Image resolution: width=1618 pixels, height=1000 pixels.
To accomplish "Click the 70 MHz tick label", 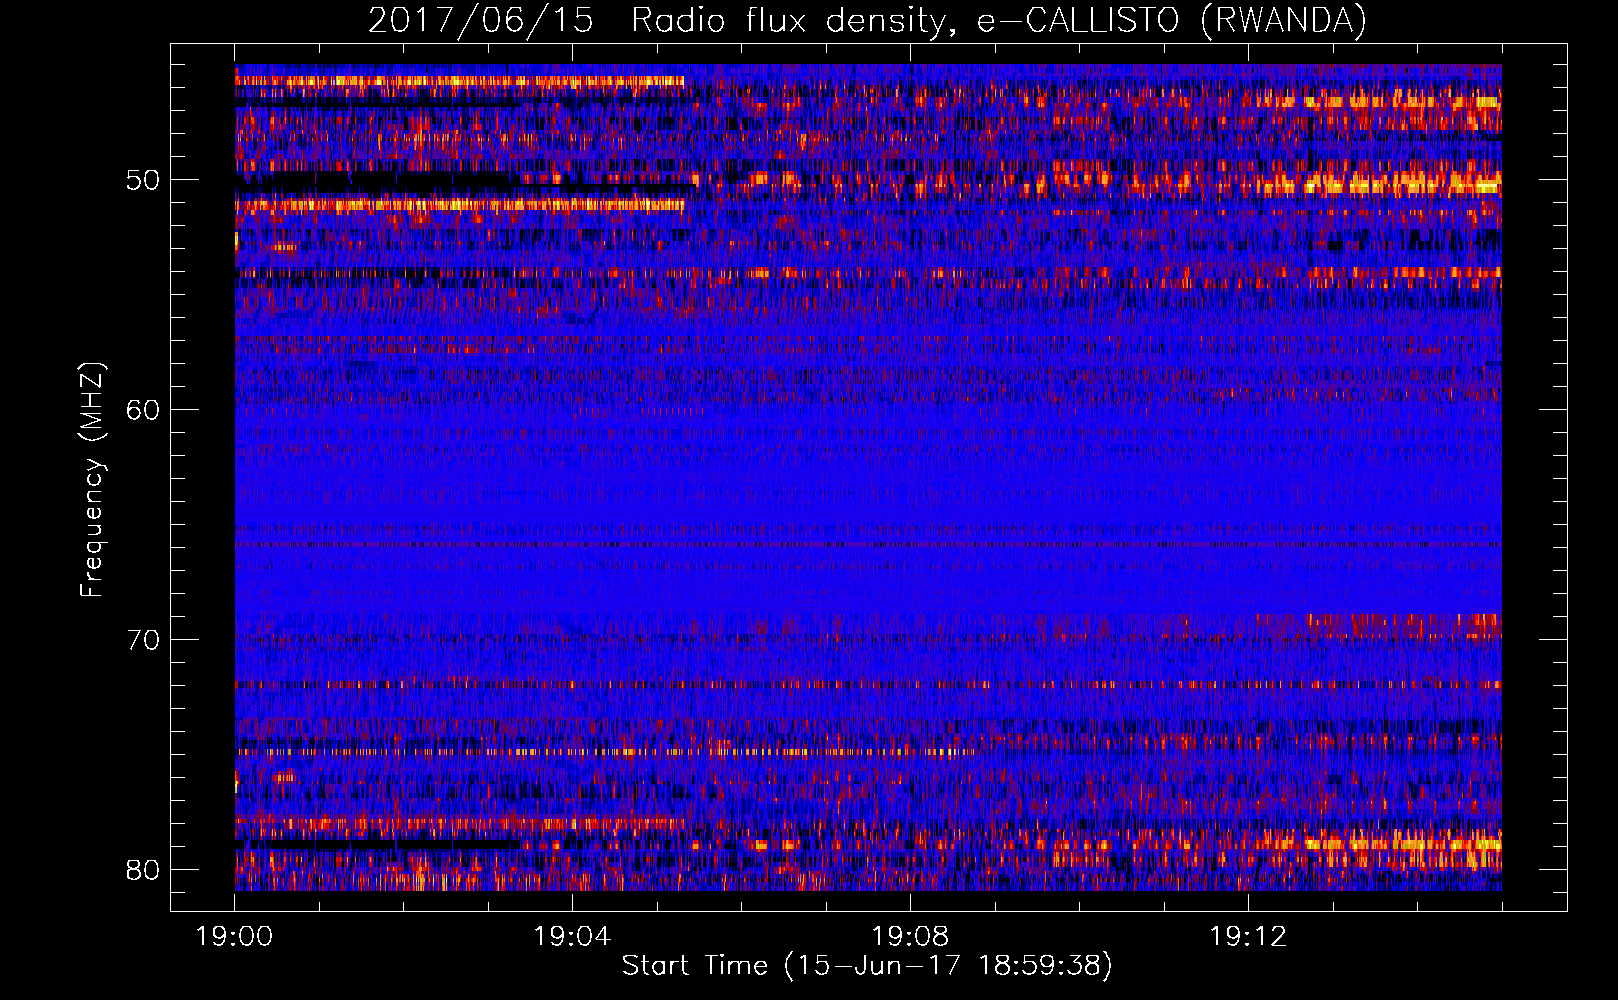I will (x=142, y=640).
